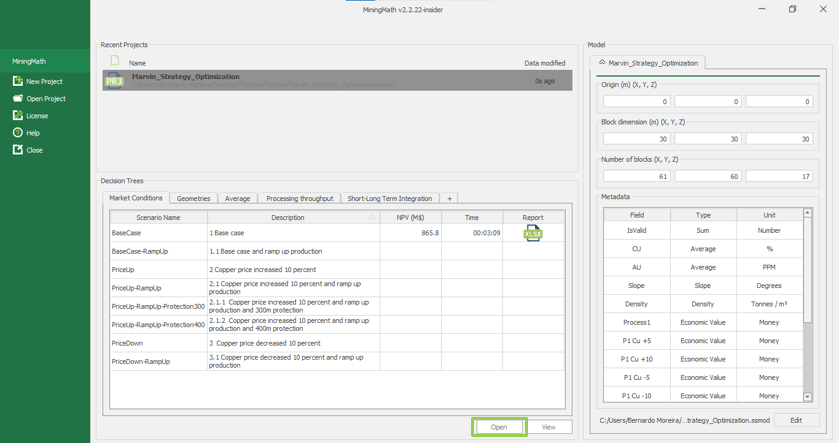Click the Open Project folder icon
The width and height of the screenshot is (839, 443).
[x=17, y=98]
